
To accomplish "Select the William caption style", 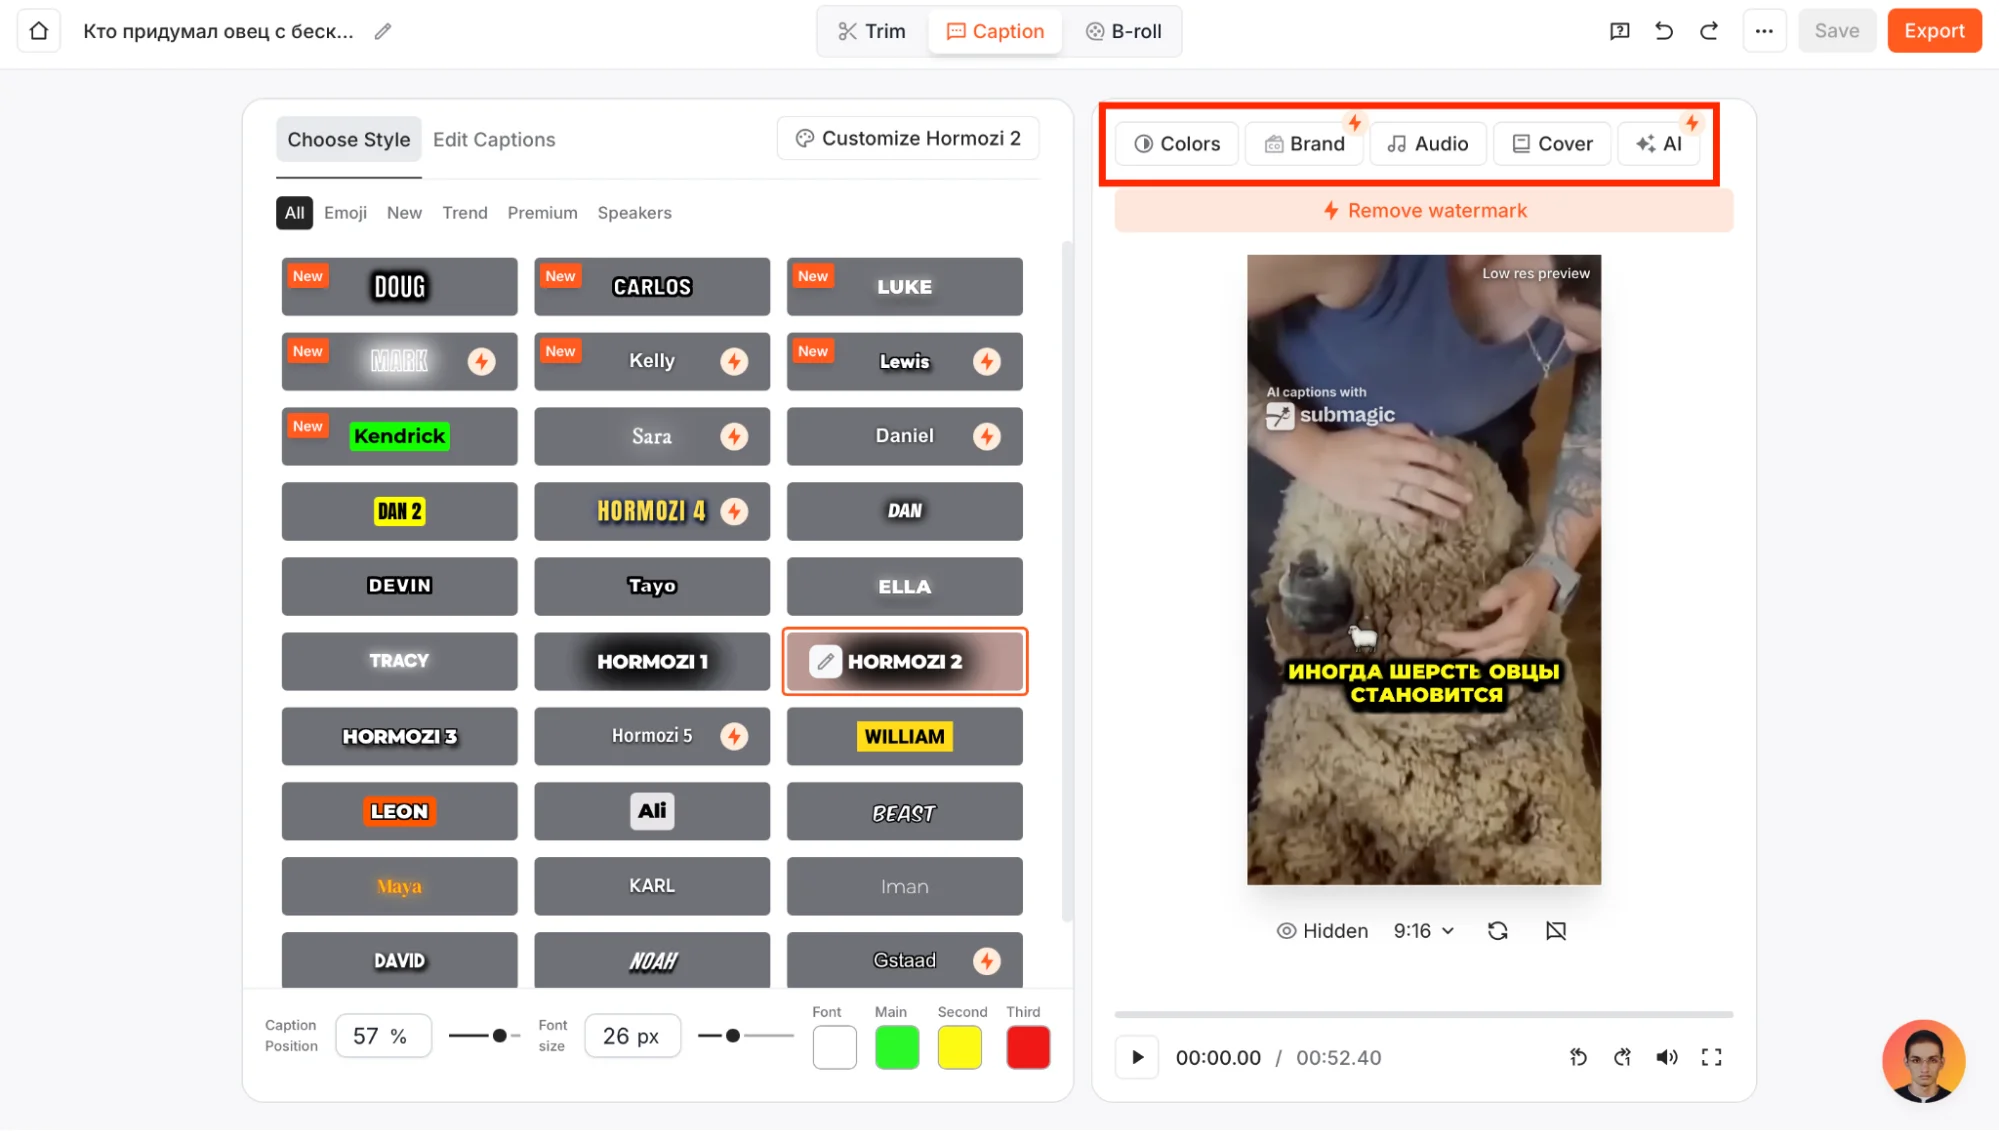I will click(x=905, y=736).
